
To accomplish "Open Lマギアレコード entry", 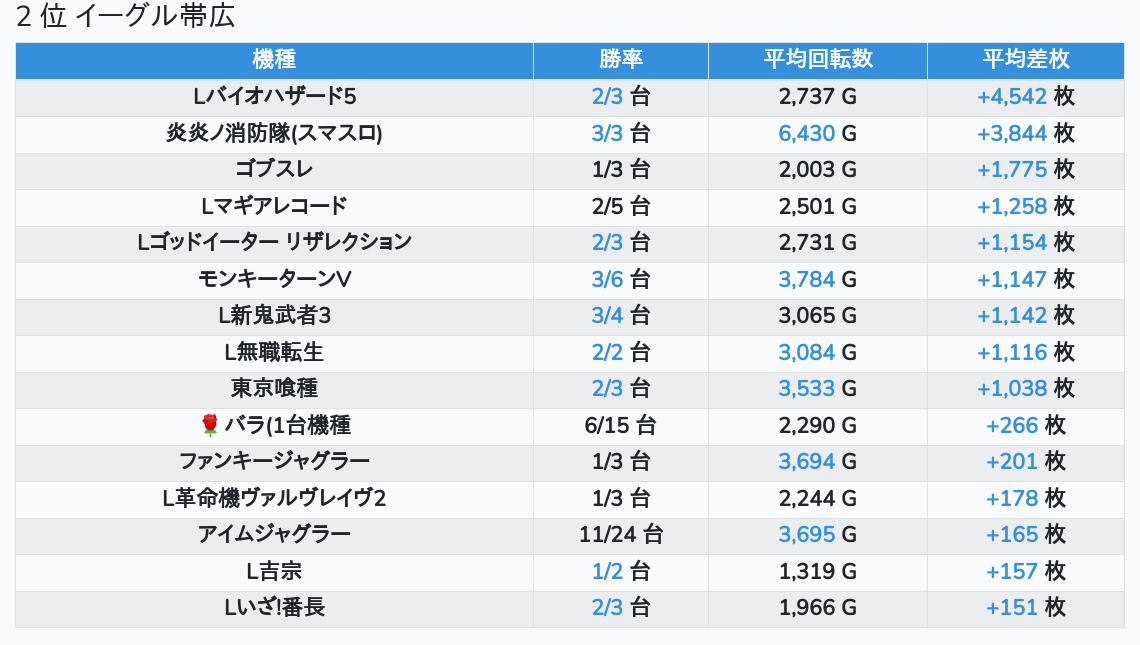I will click(274, 206).
